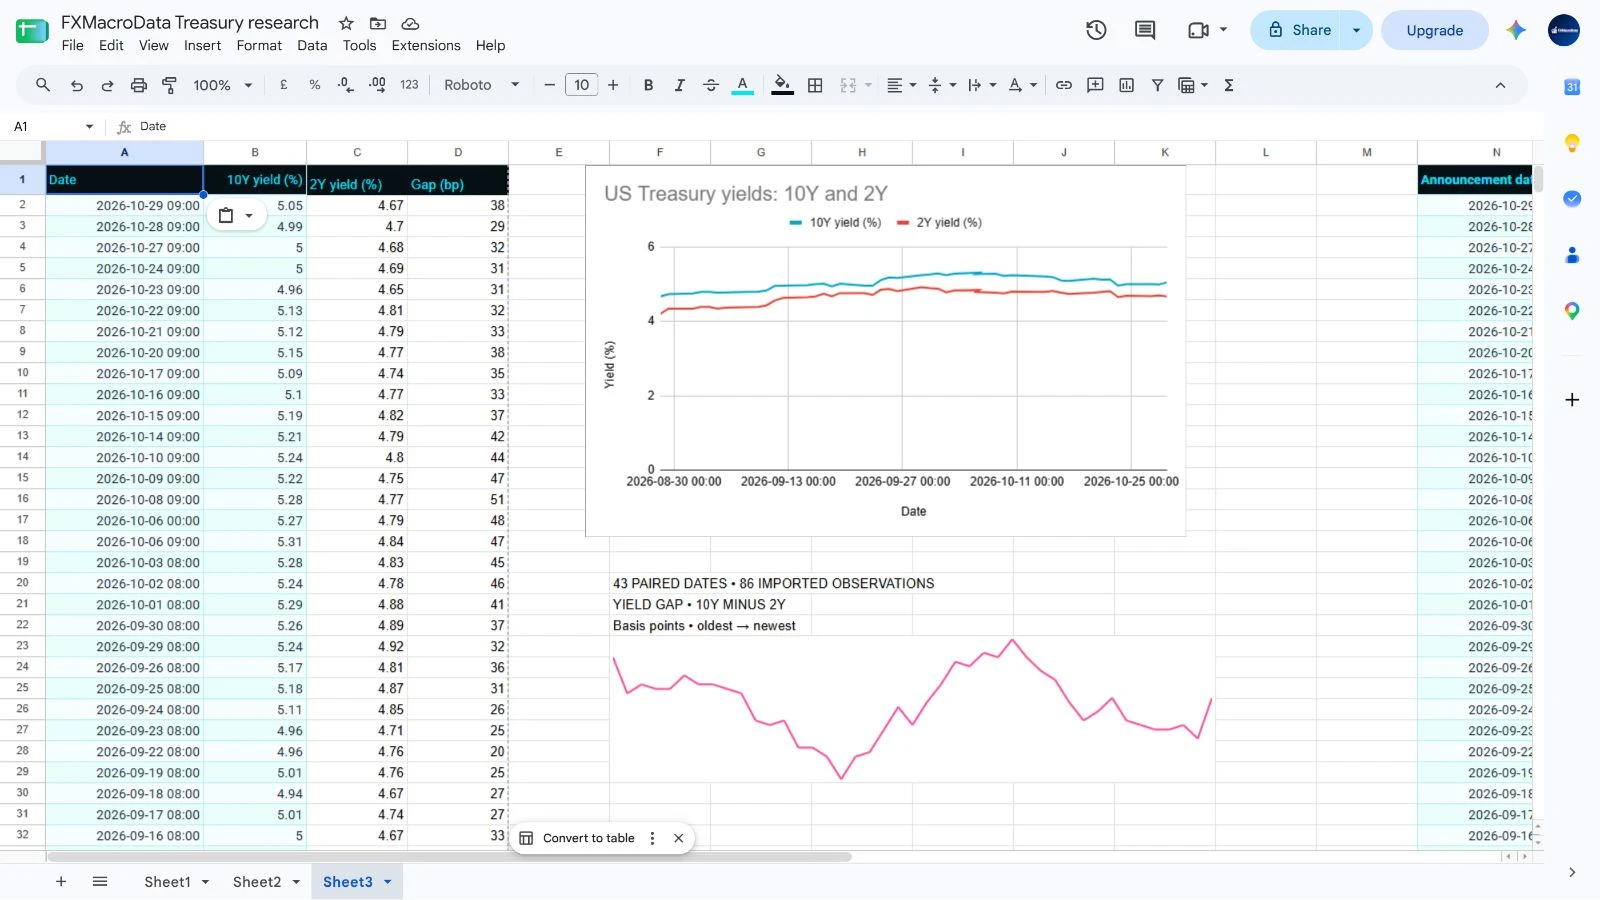Activate the paint format roller icon

coord(170,85)
